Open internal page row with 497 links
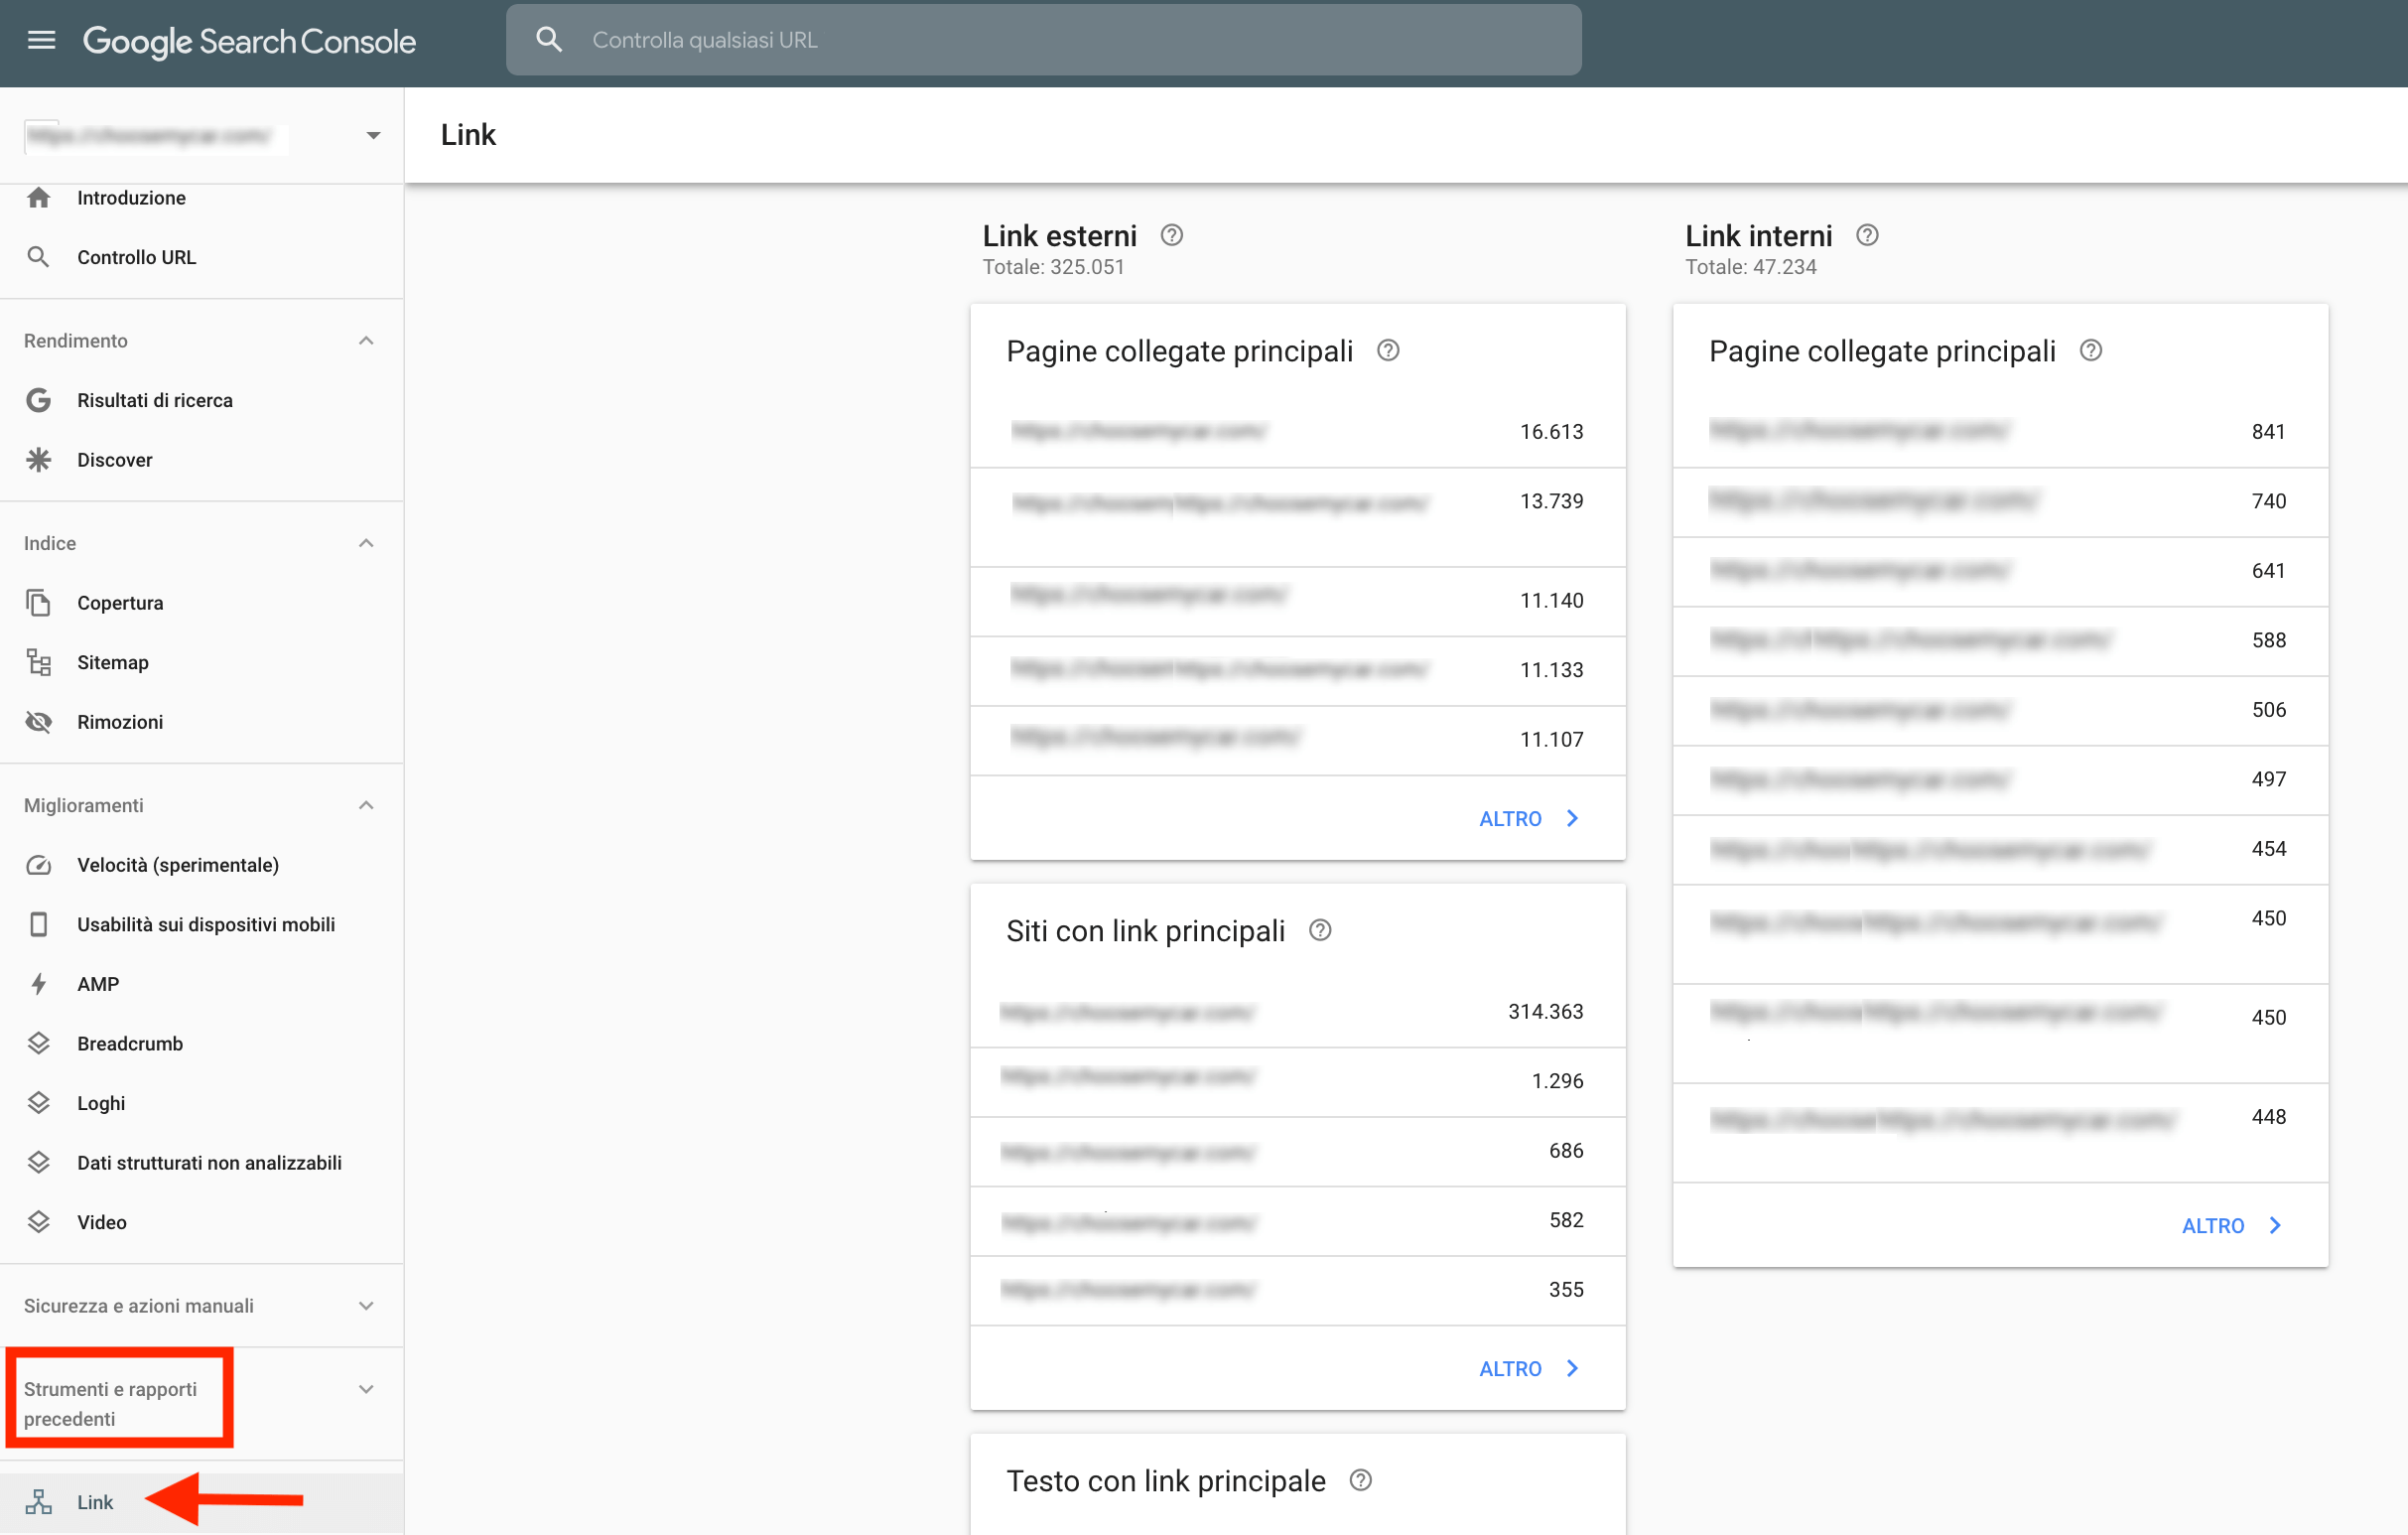 coord(2001,780)
